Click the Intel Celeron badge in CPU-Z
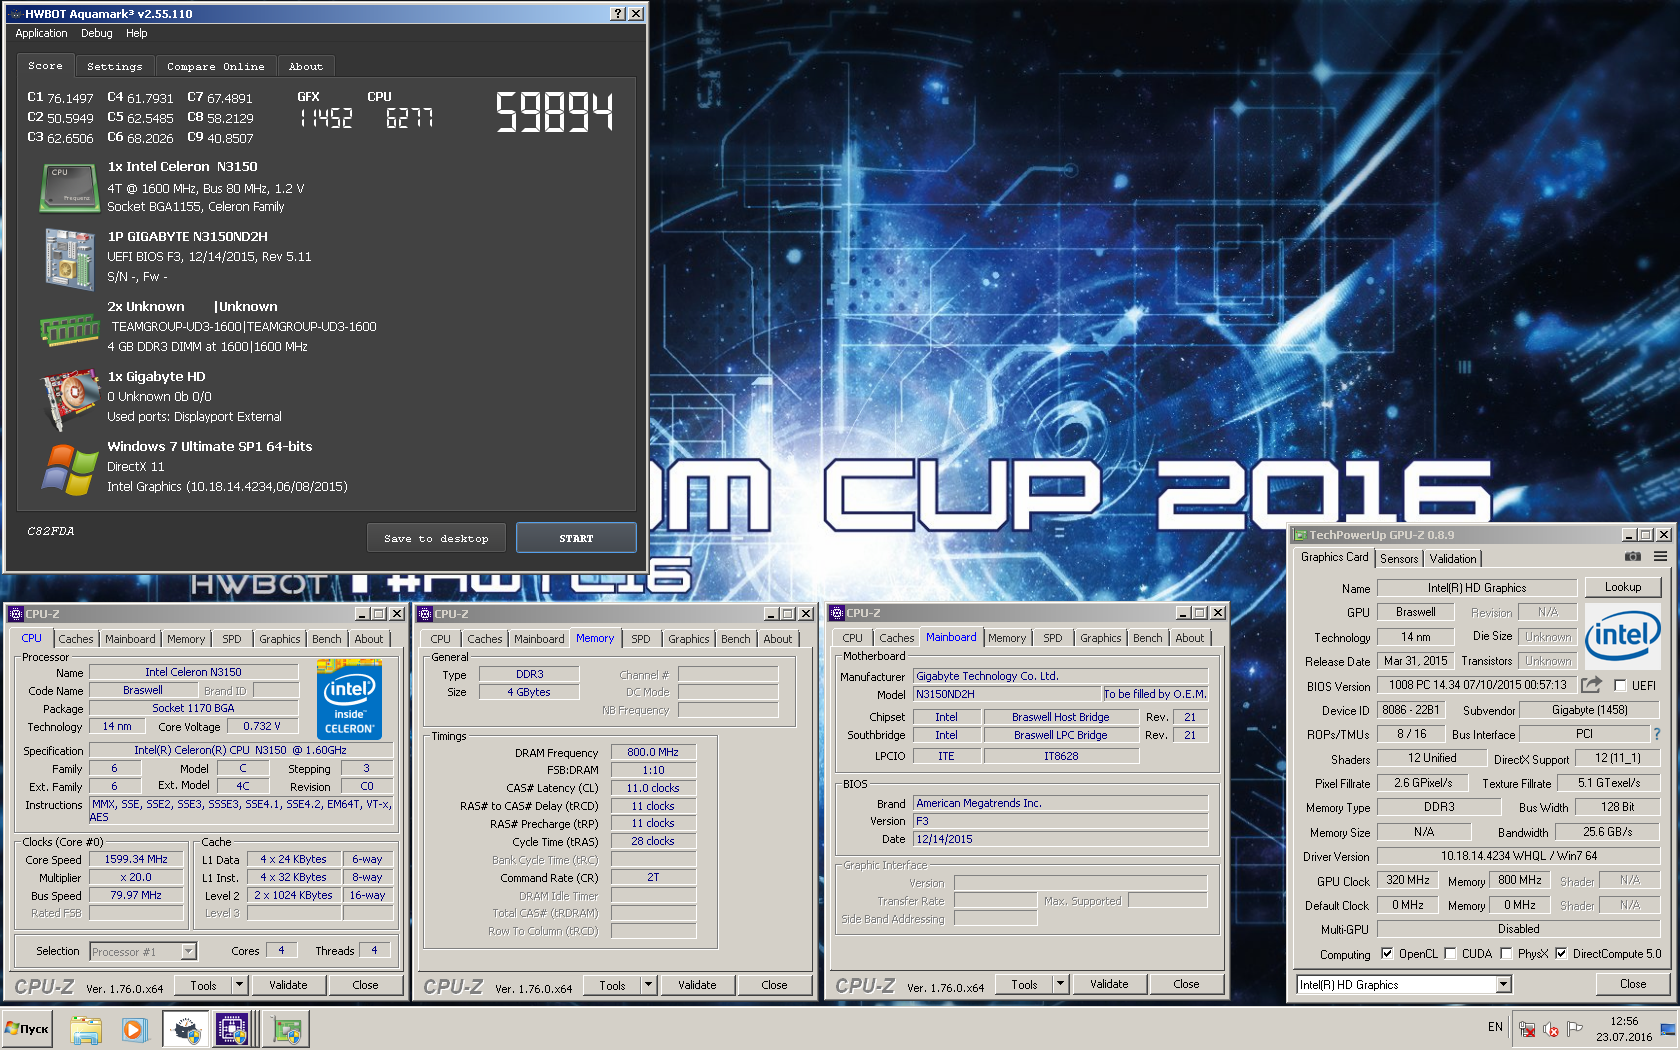1680x1050 pixels. click(349, 699)
